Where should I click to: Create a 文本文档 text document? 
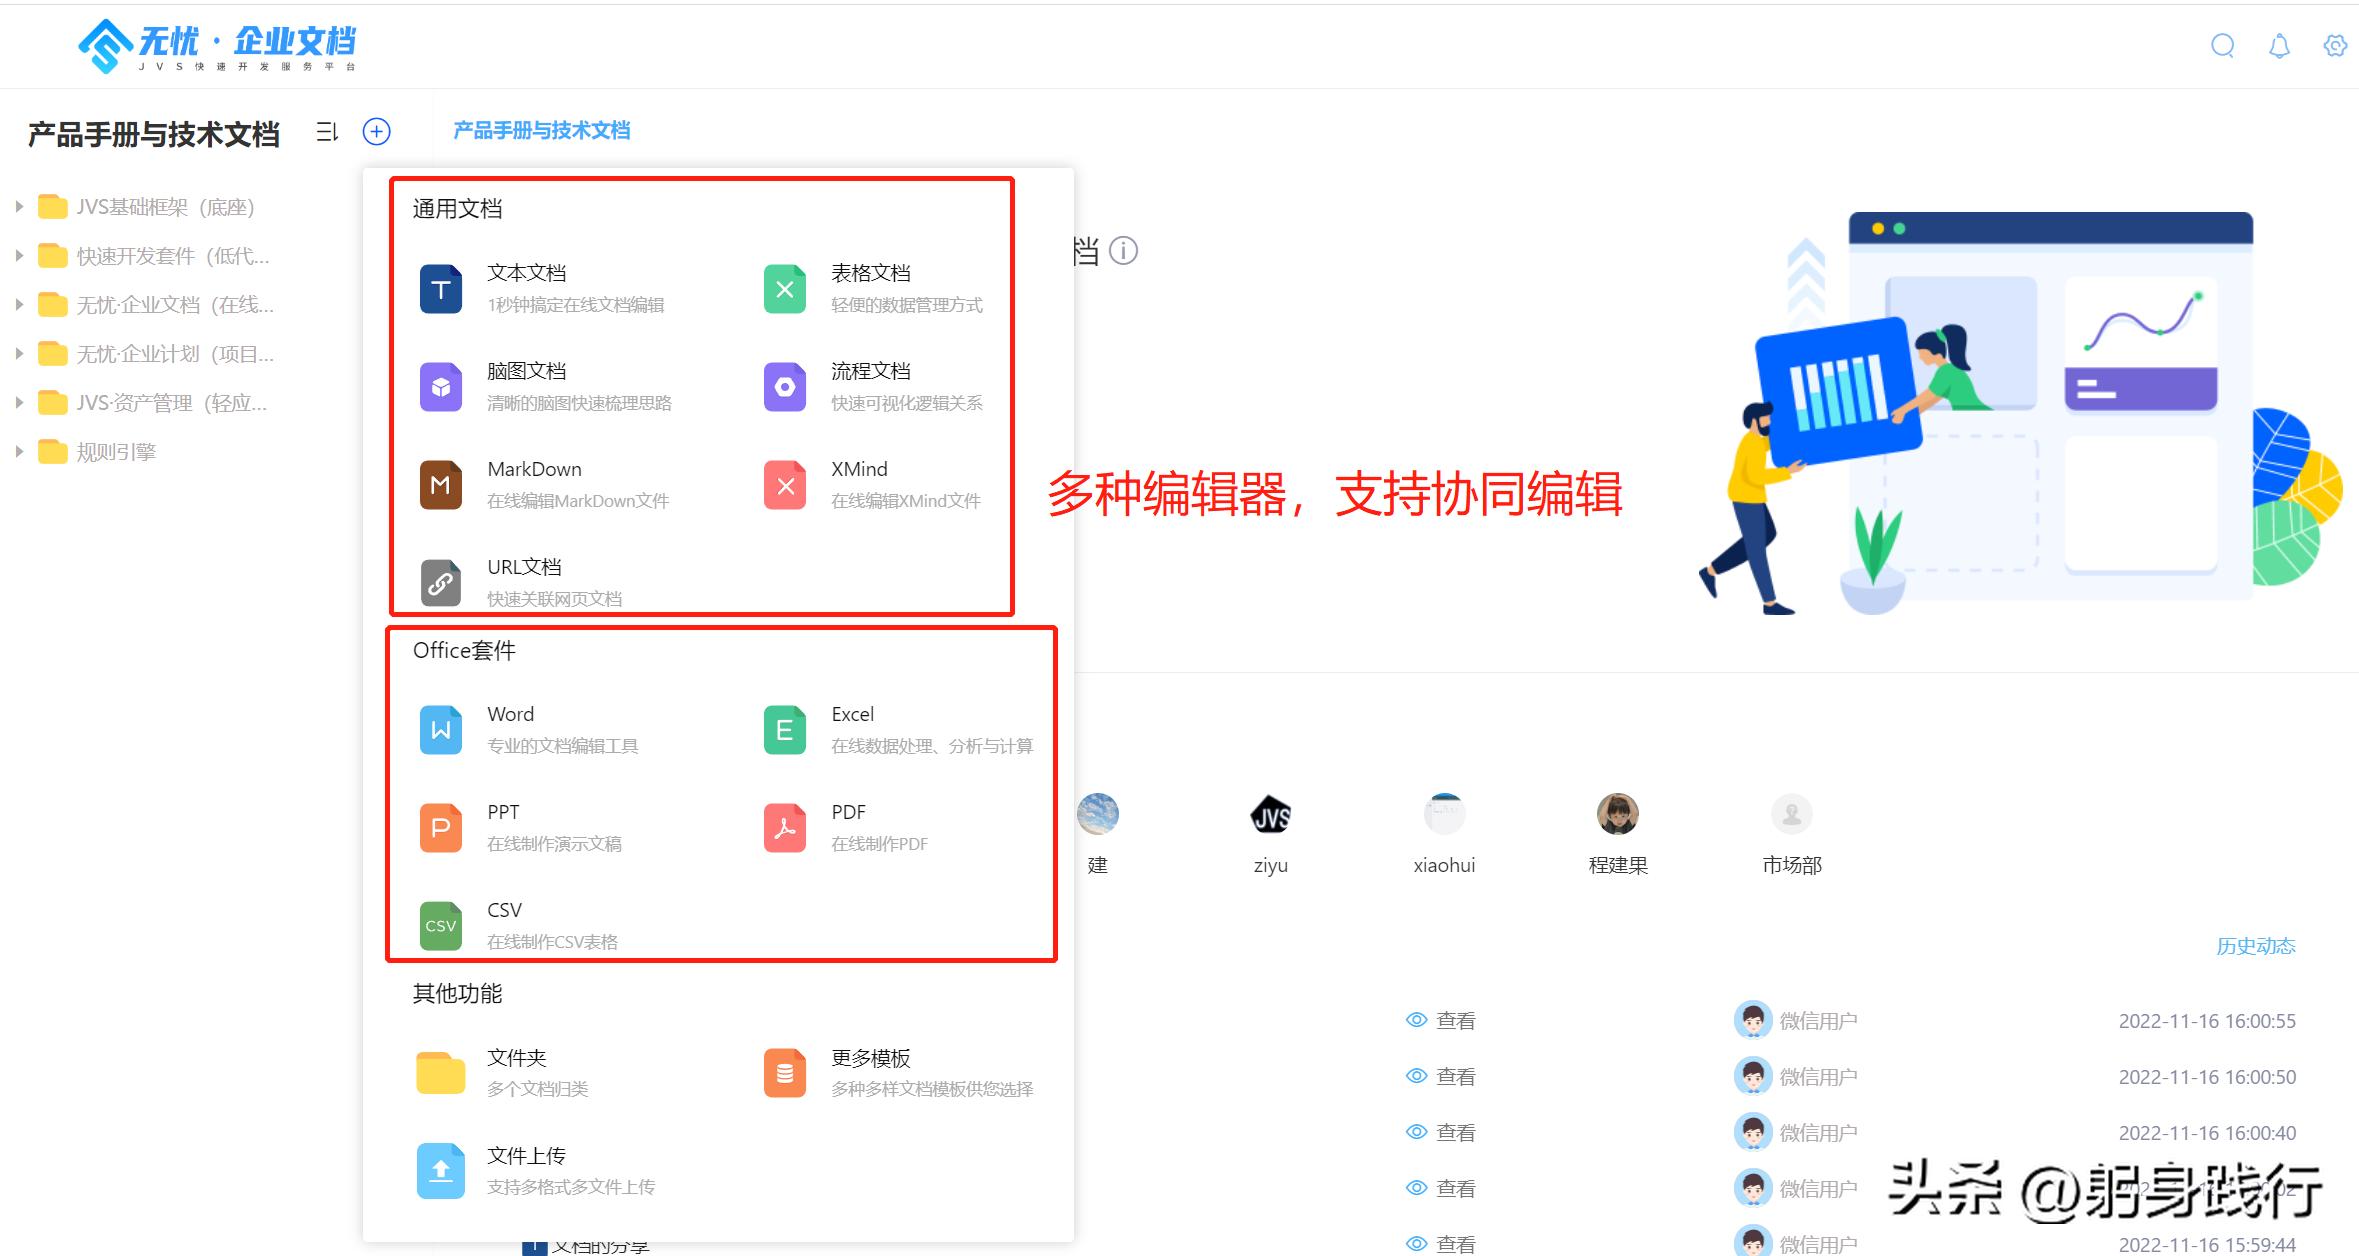pyautogui.click(x=542, y=288)
